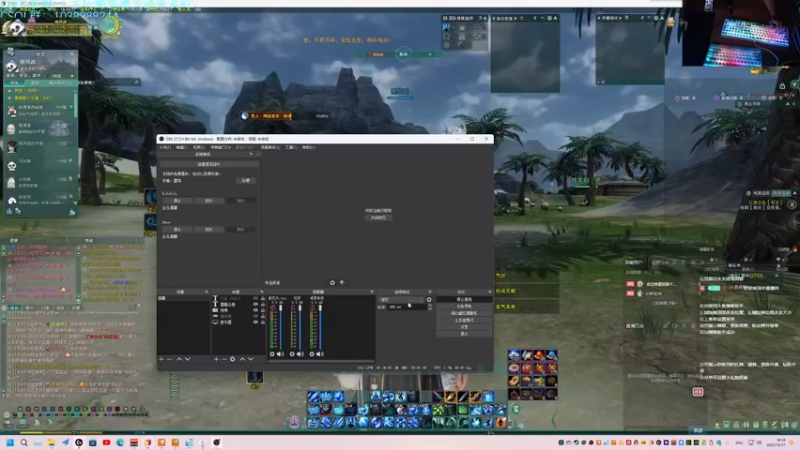Mute the rightmost audio channel speaker icon
The image size is (800, 450).
(x=320, y=354)
